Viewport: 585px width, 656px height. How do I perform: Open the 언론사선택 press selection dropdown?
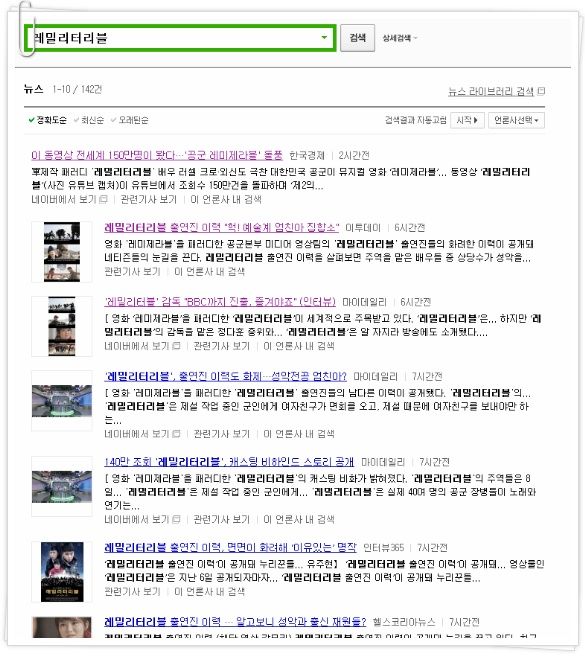click(516, 120)
